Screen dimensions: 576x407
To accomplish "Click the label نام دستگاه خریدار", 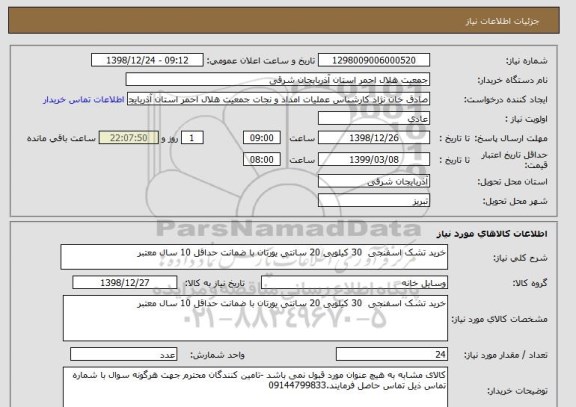I will click(512, 80).
